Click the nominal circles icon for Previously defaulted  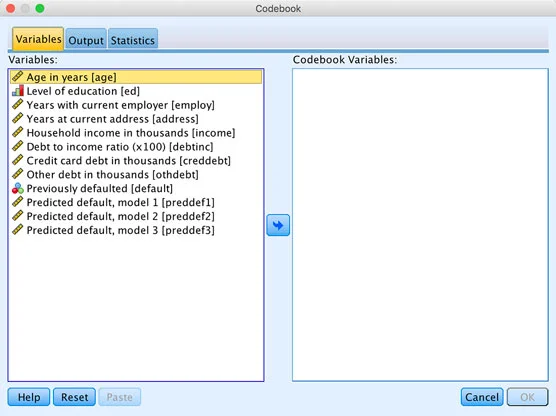(x=17, y=188)
